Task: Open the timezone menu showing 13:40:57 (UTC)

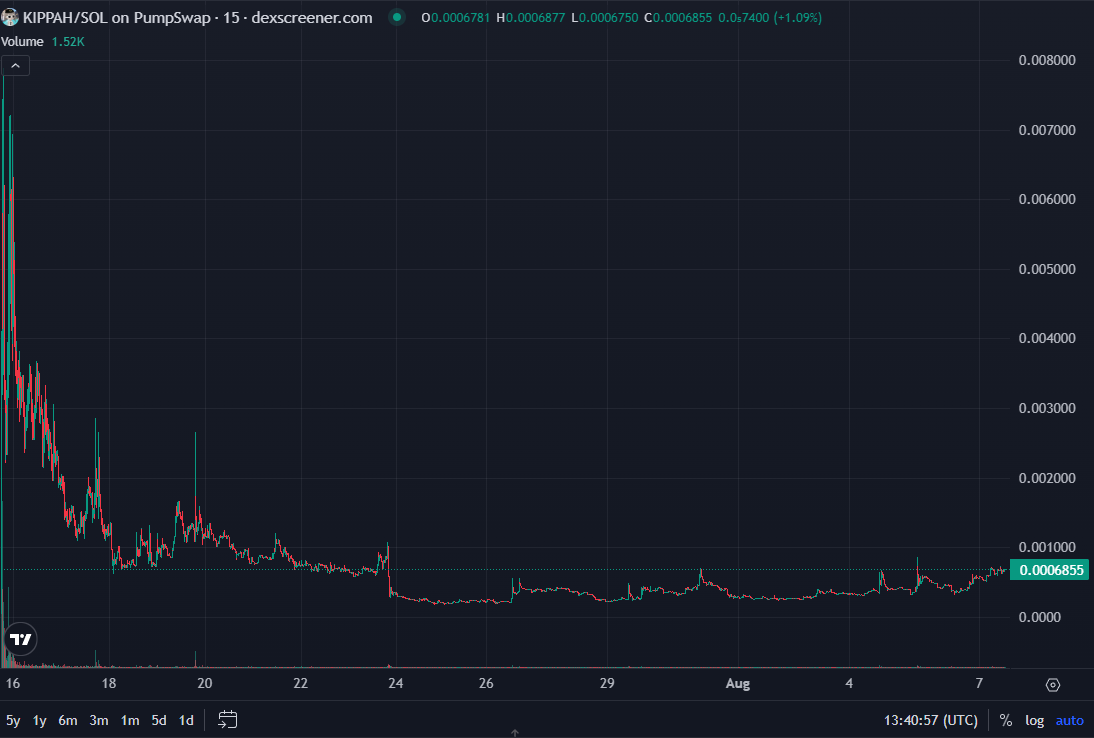Action: click(930, 720)
